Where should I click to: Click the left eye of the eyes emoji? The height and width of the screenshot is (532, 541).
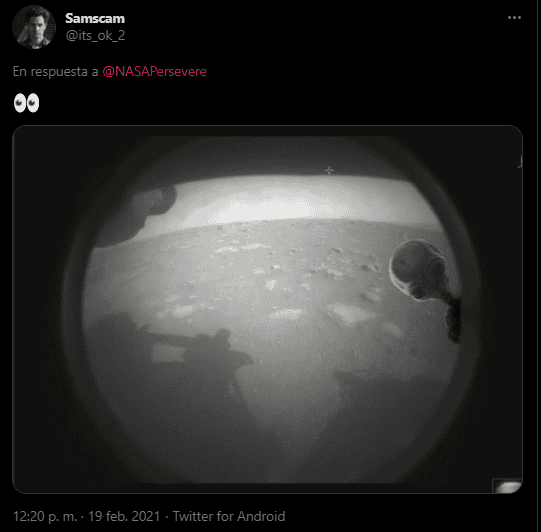tap(20, 103)
